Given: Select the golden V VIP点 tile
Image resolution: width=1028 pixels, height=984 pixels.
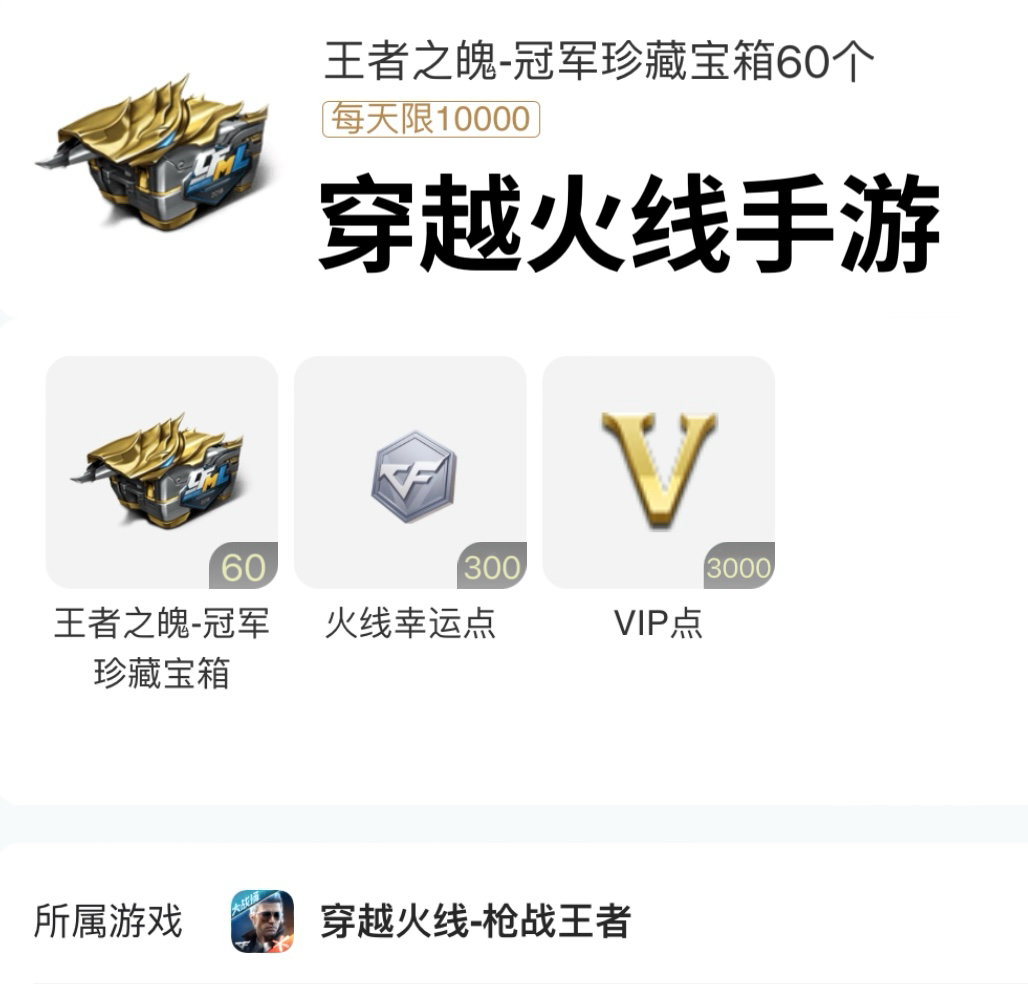Looking at the screenshot, I should pyautogui.click(x=659, y=472).
